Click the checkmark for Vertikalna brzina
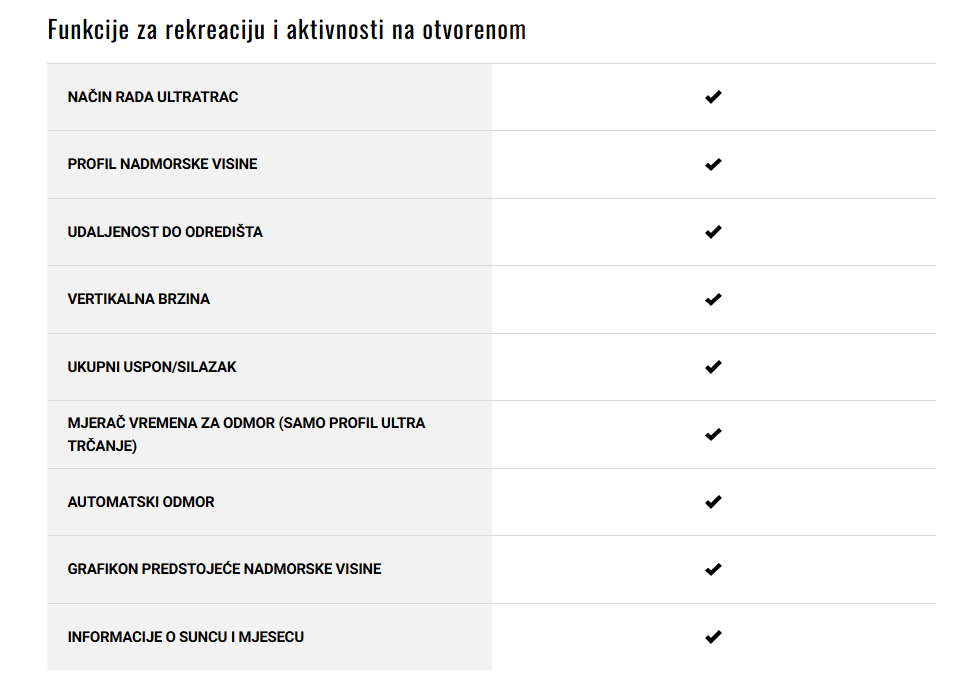 pos(713,299)
